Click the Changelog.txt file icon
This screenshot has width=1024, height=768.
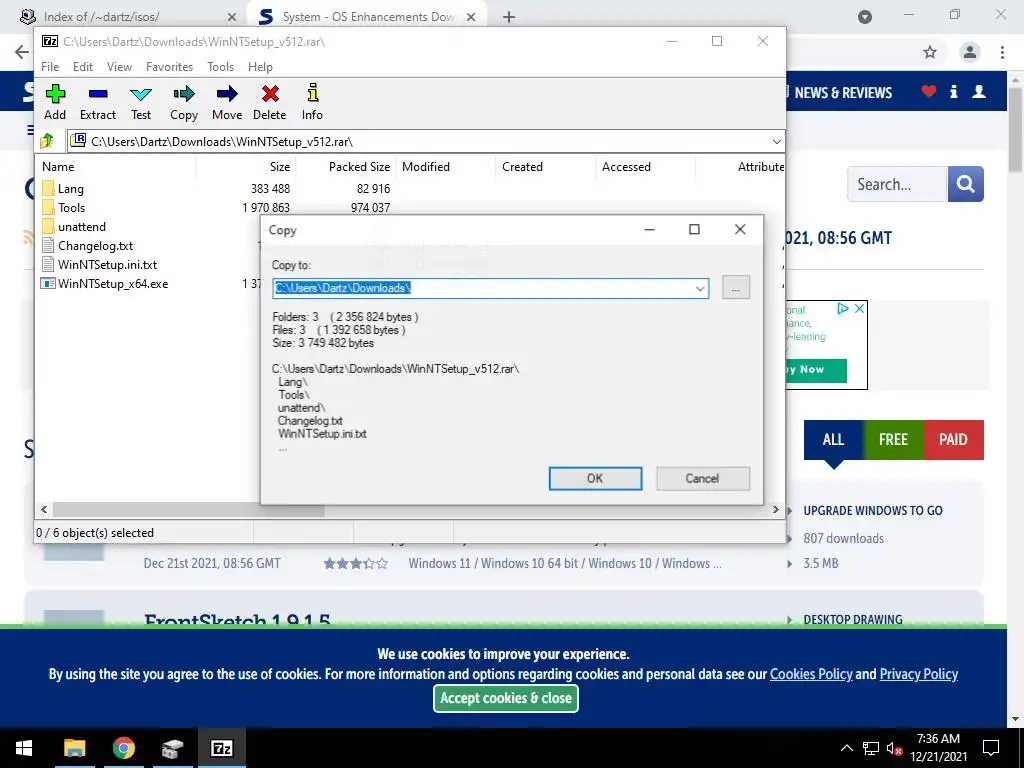click(48, 246)
